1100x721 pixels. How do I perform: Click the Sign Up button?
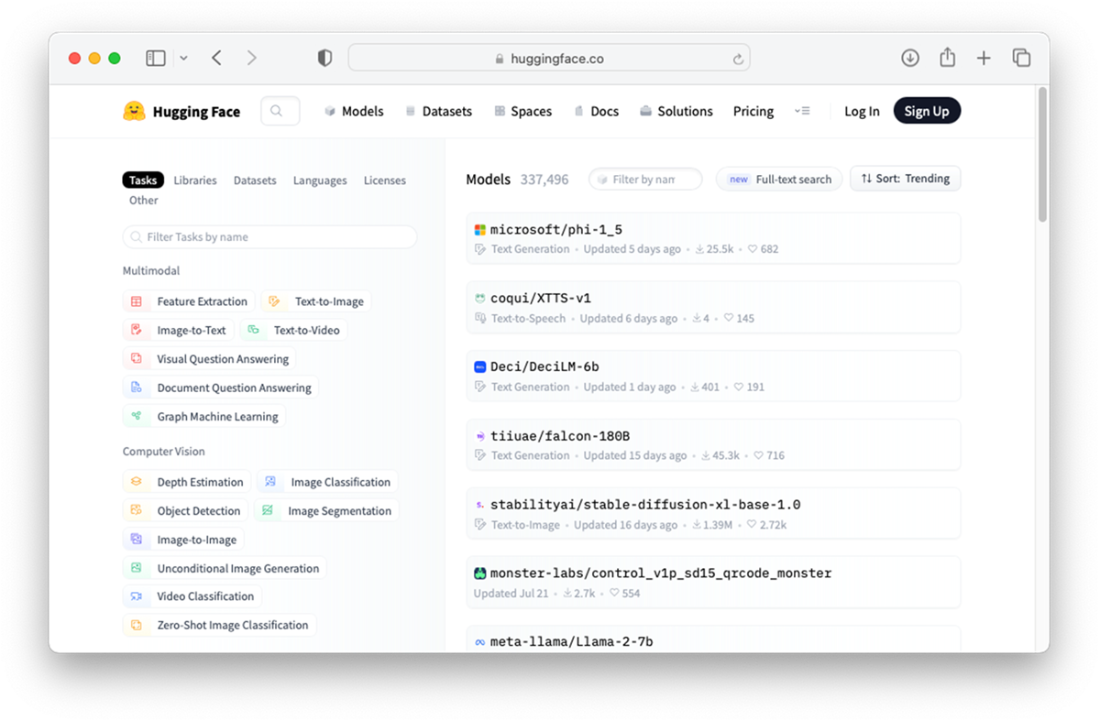(926, 111)
